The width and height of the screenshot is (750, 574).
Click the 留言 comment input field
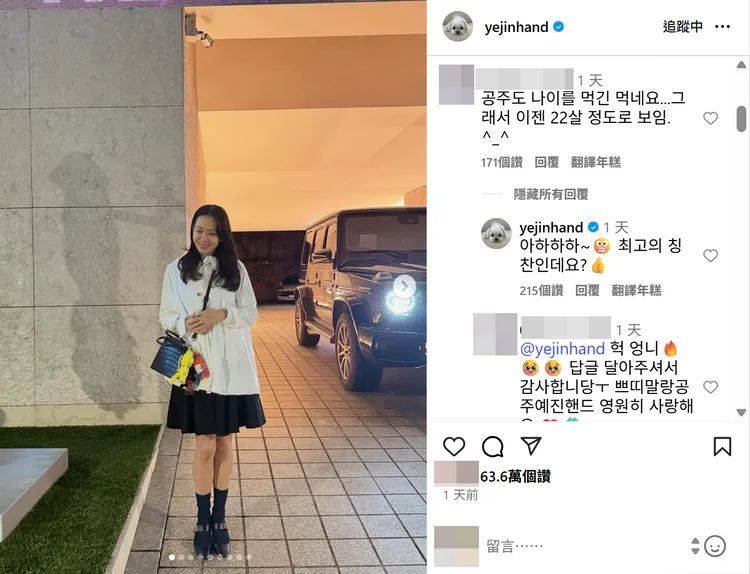(x=586, y=546)
